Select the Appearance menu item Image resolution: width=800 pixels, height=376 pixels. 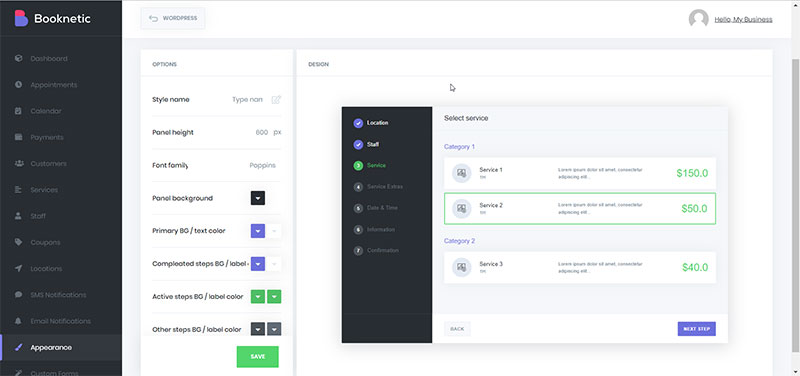point(61,347)
